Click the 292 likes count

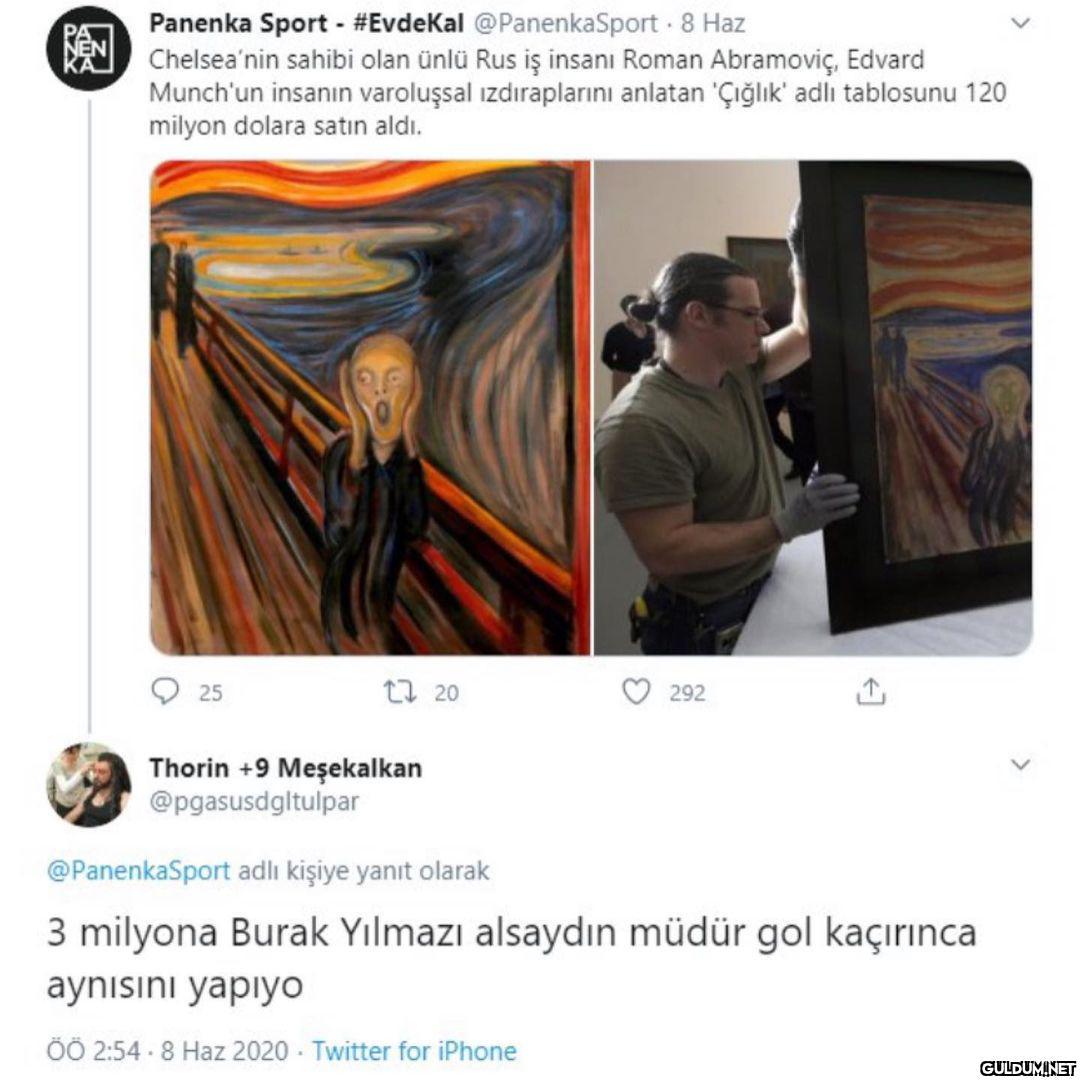pos(687,692)
